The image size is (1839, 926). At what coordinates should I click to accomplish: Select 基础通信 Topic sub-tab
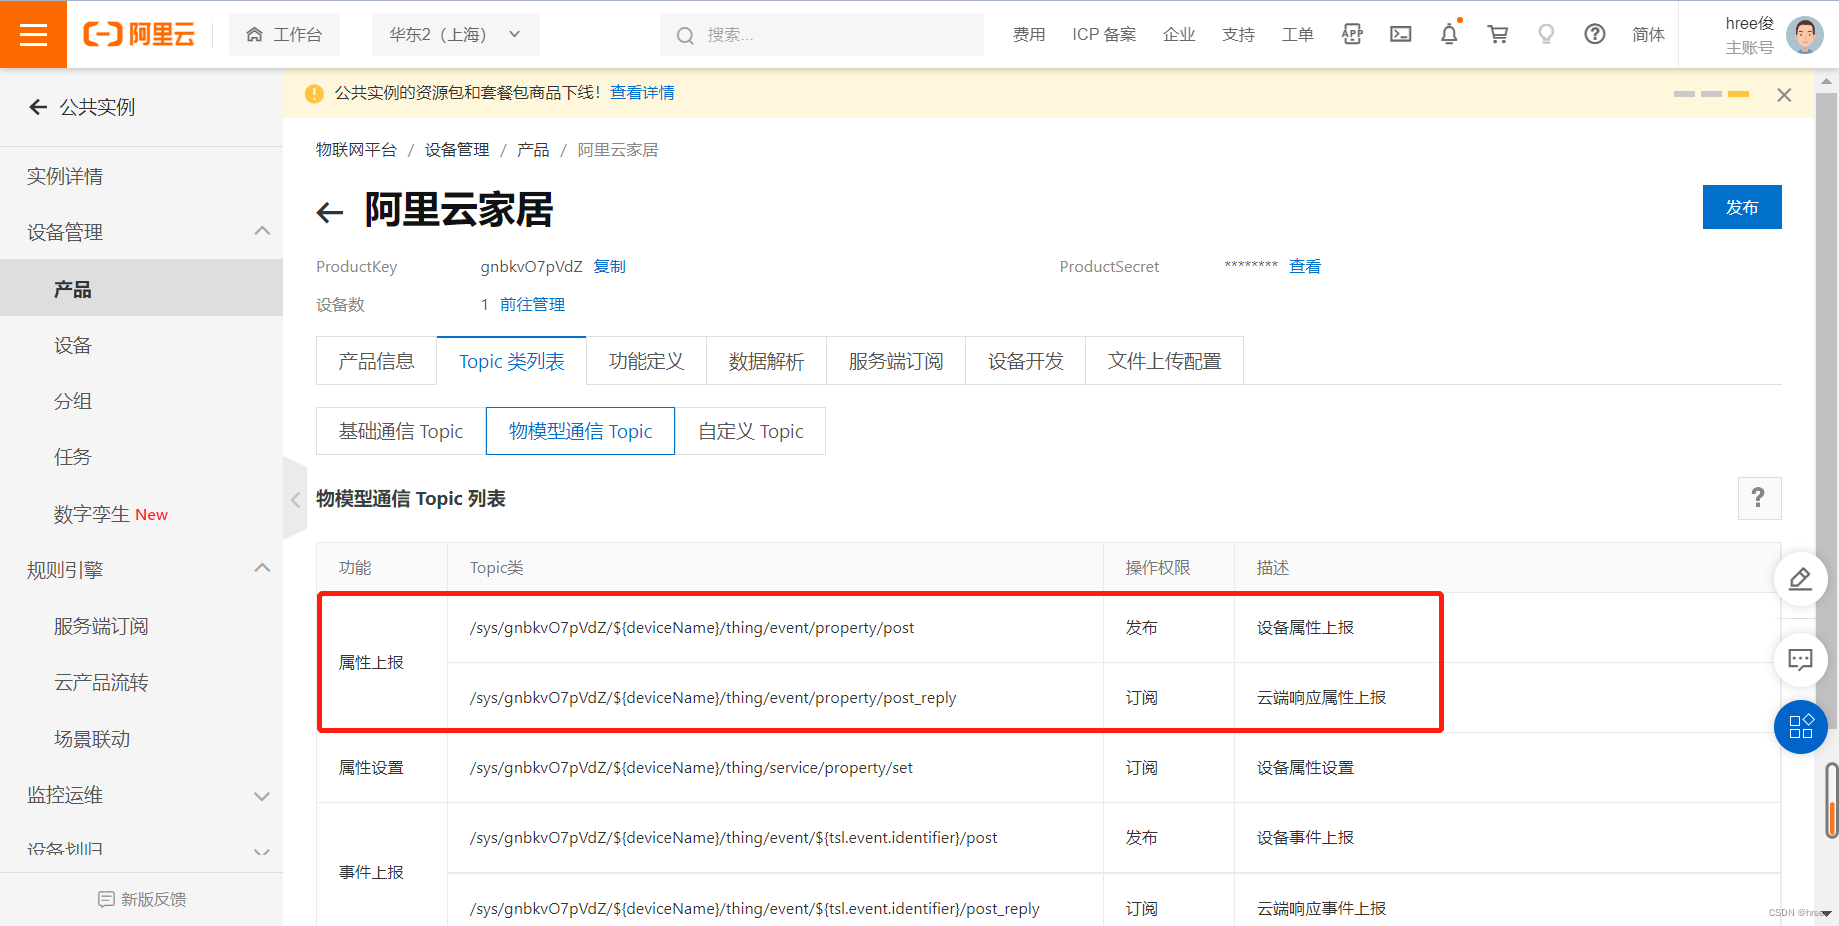click(x=400, y=431)
